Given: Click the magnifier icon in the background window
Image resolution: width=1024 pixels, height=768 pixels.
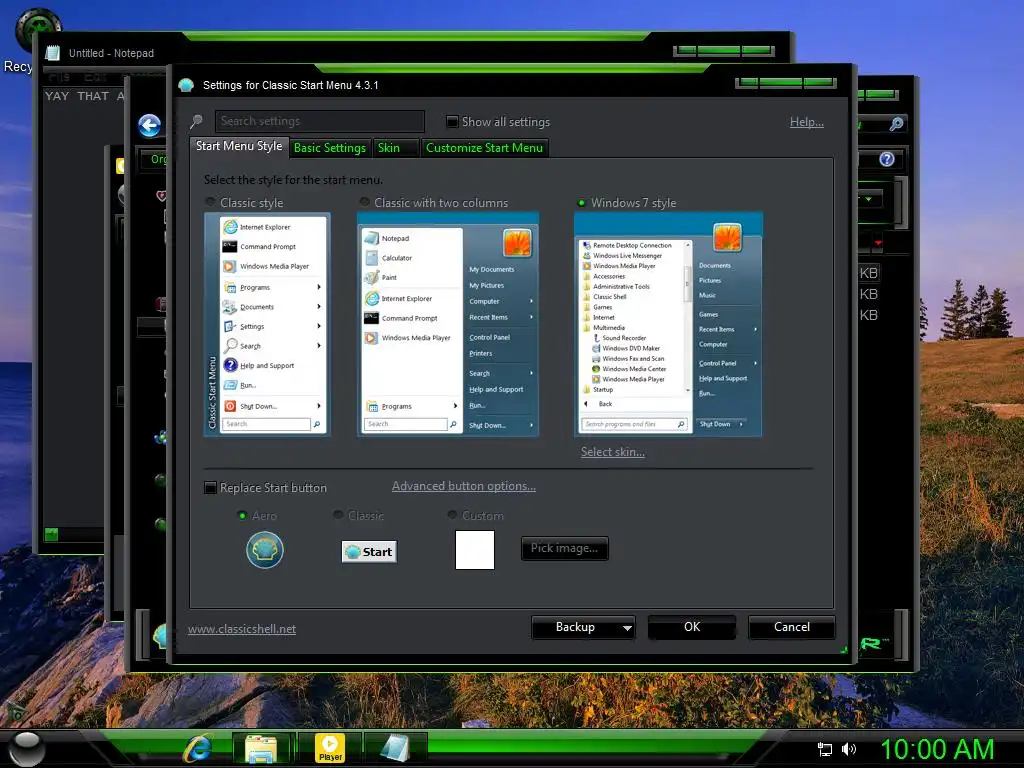Looking at the screenshot, I should click(897, 123).
